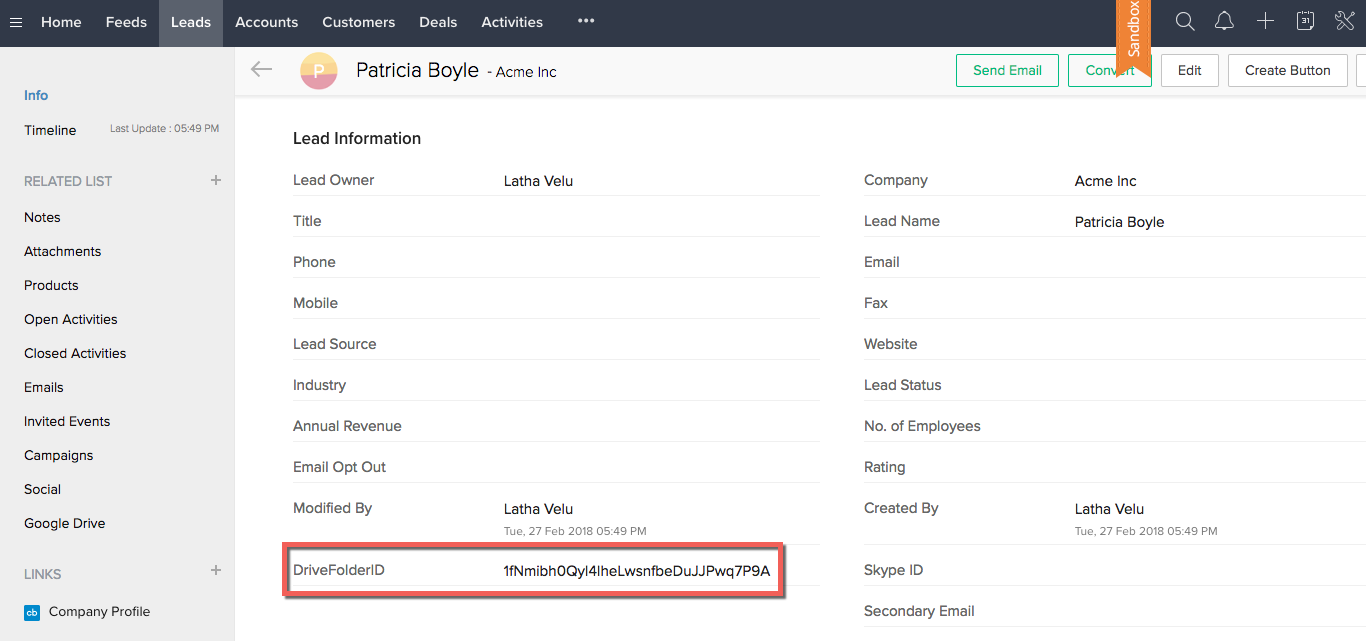Click the Edit button
The image size is (1366, 641).
click(x=1189, y=71)
